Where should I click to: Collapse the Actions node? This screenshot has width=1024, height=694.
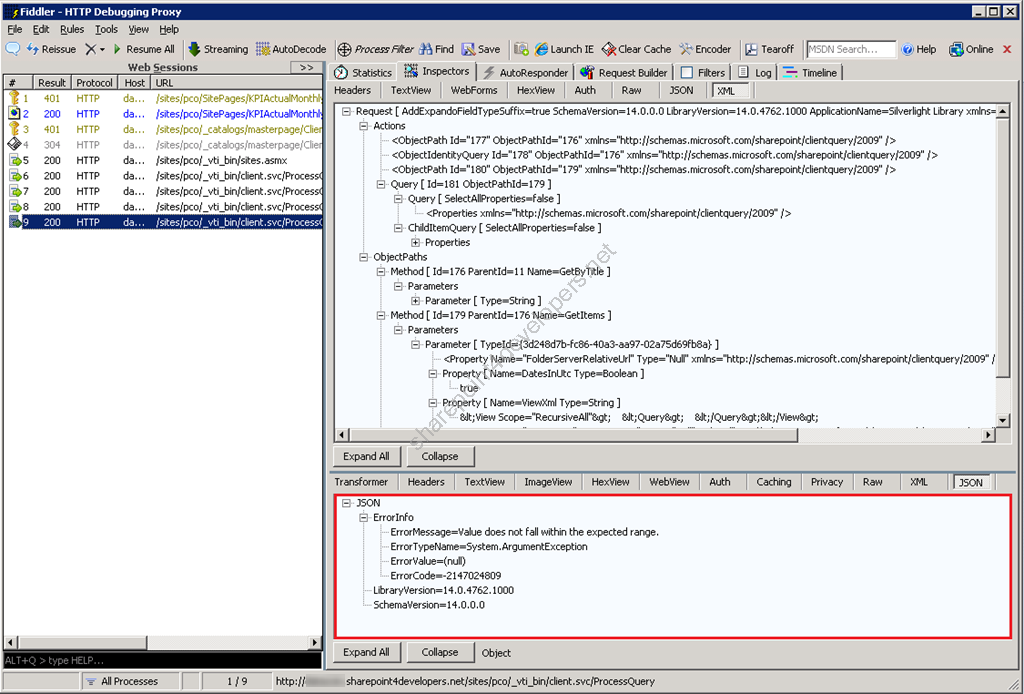click(364, 126)
